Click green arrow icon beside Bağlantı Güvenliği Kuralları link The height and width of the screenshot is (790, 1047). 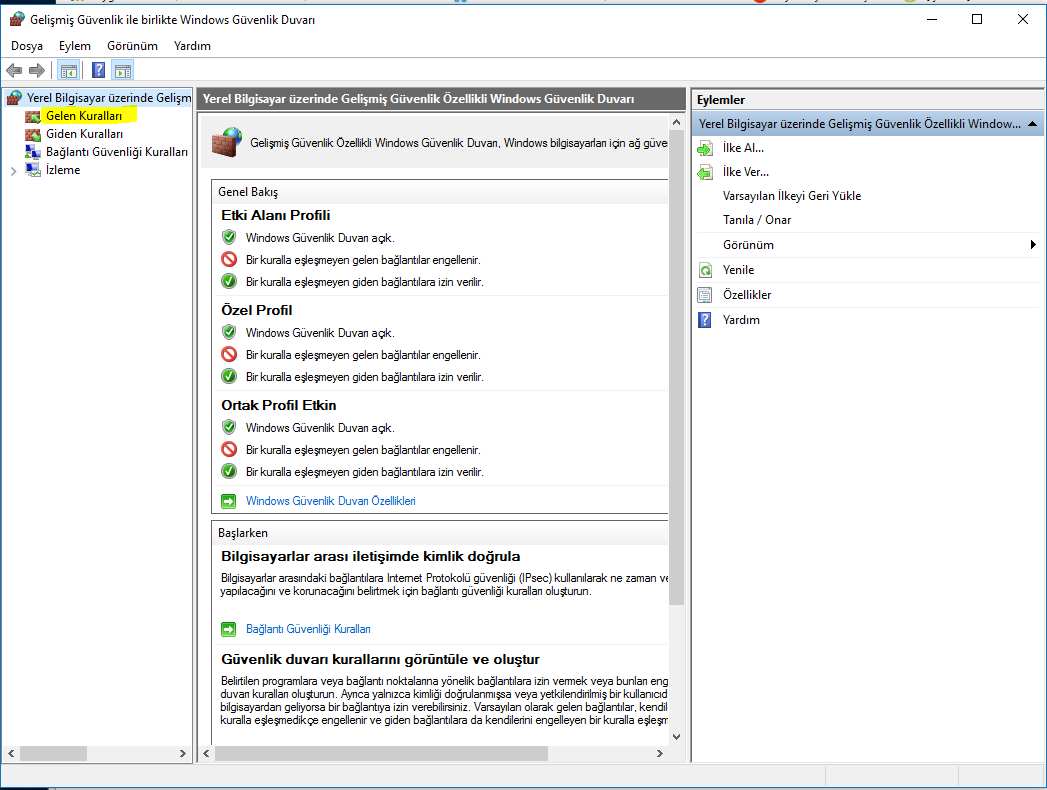[x=228, y=629]
